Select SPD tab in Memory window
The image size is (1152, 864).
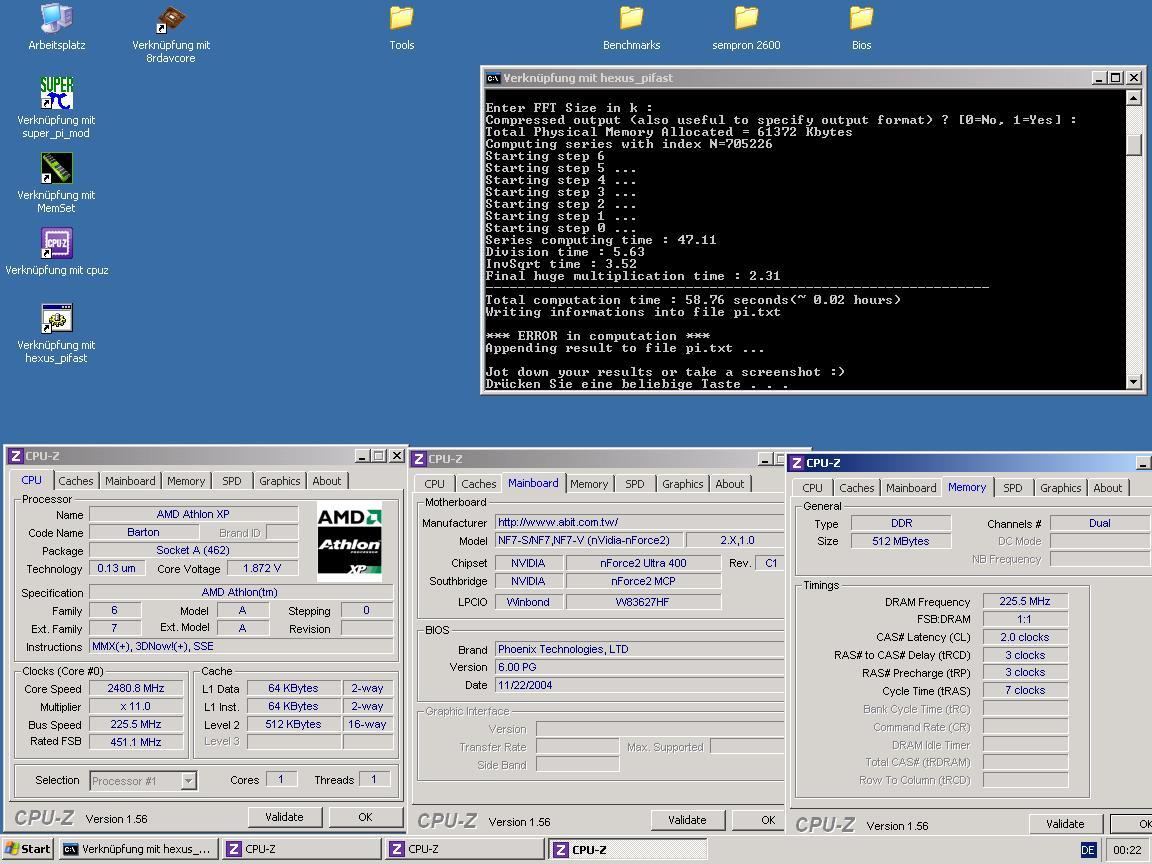[x=1013, y=488]
